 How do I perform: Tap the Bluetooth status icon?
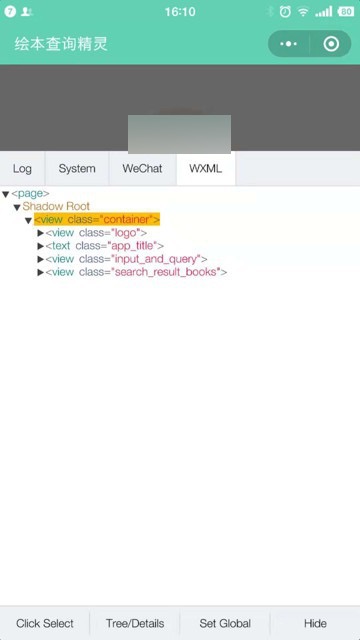coord(270,12)
